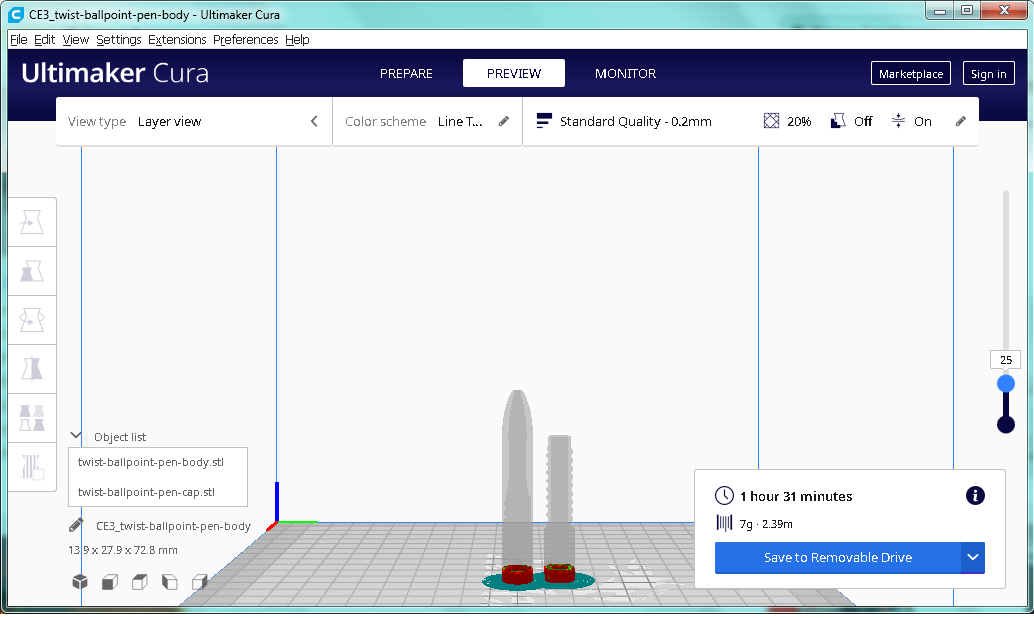Image resolution: width=1034 pixels, height=618 pixels.
Task: Click the Sign in button
Action: tap(988, 73)
